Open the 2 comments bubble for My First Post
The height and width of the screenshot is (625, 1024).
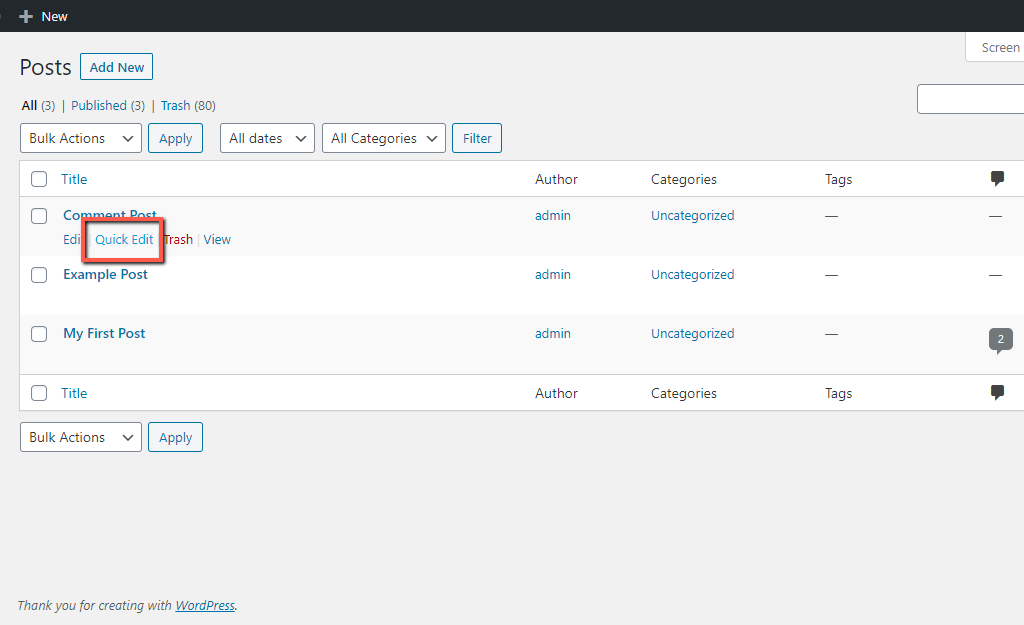click(x=1000, y=340)
